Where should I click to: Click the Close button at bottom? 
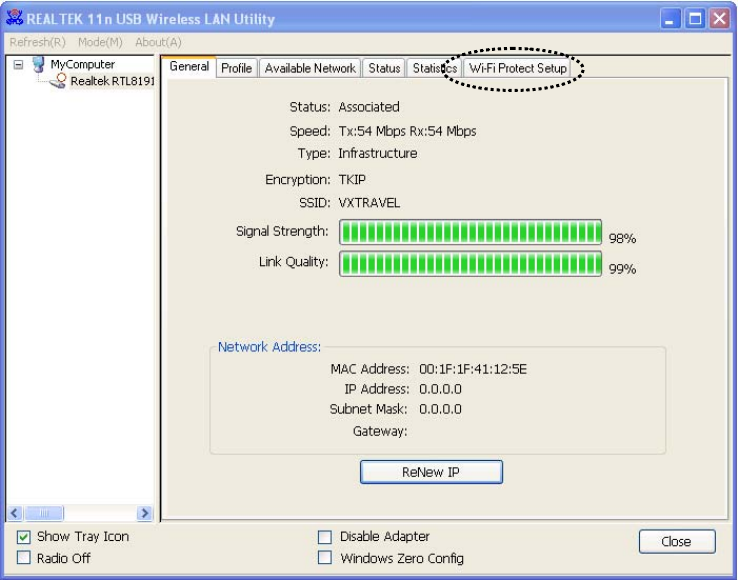coord(677,541)
